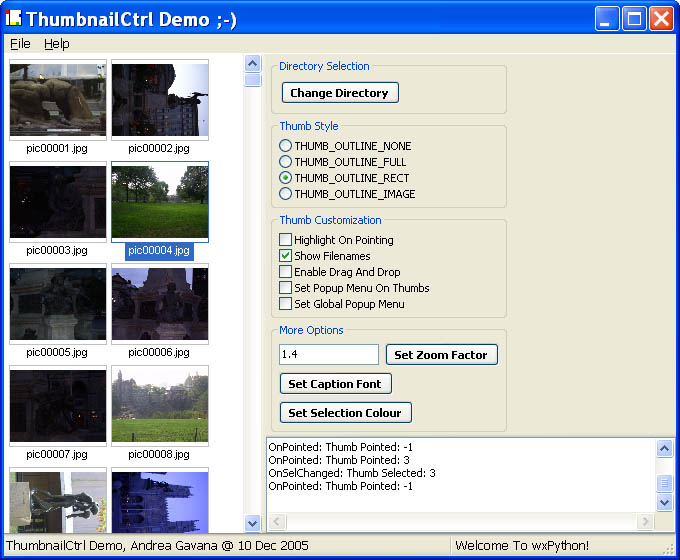
Task: Pick the pic00006.jpg thumbnail
Action: pos(160,304)
